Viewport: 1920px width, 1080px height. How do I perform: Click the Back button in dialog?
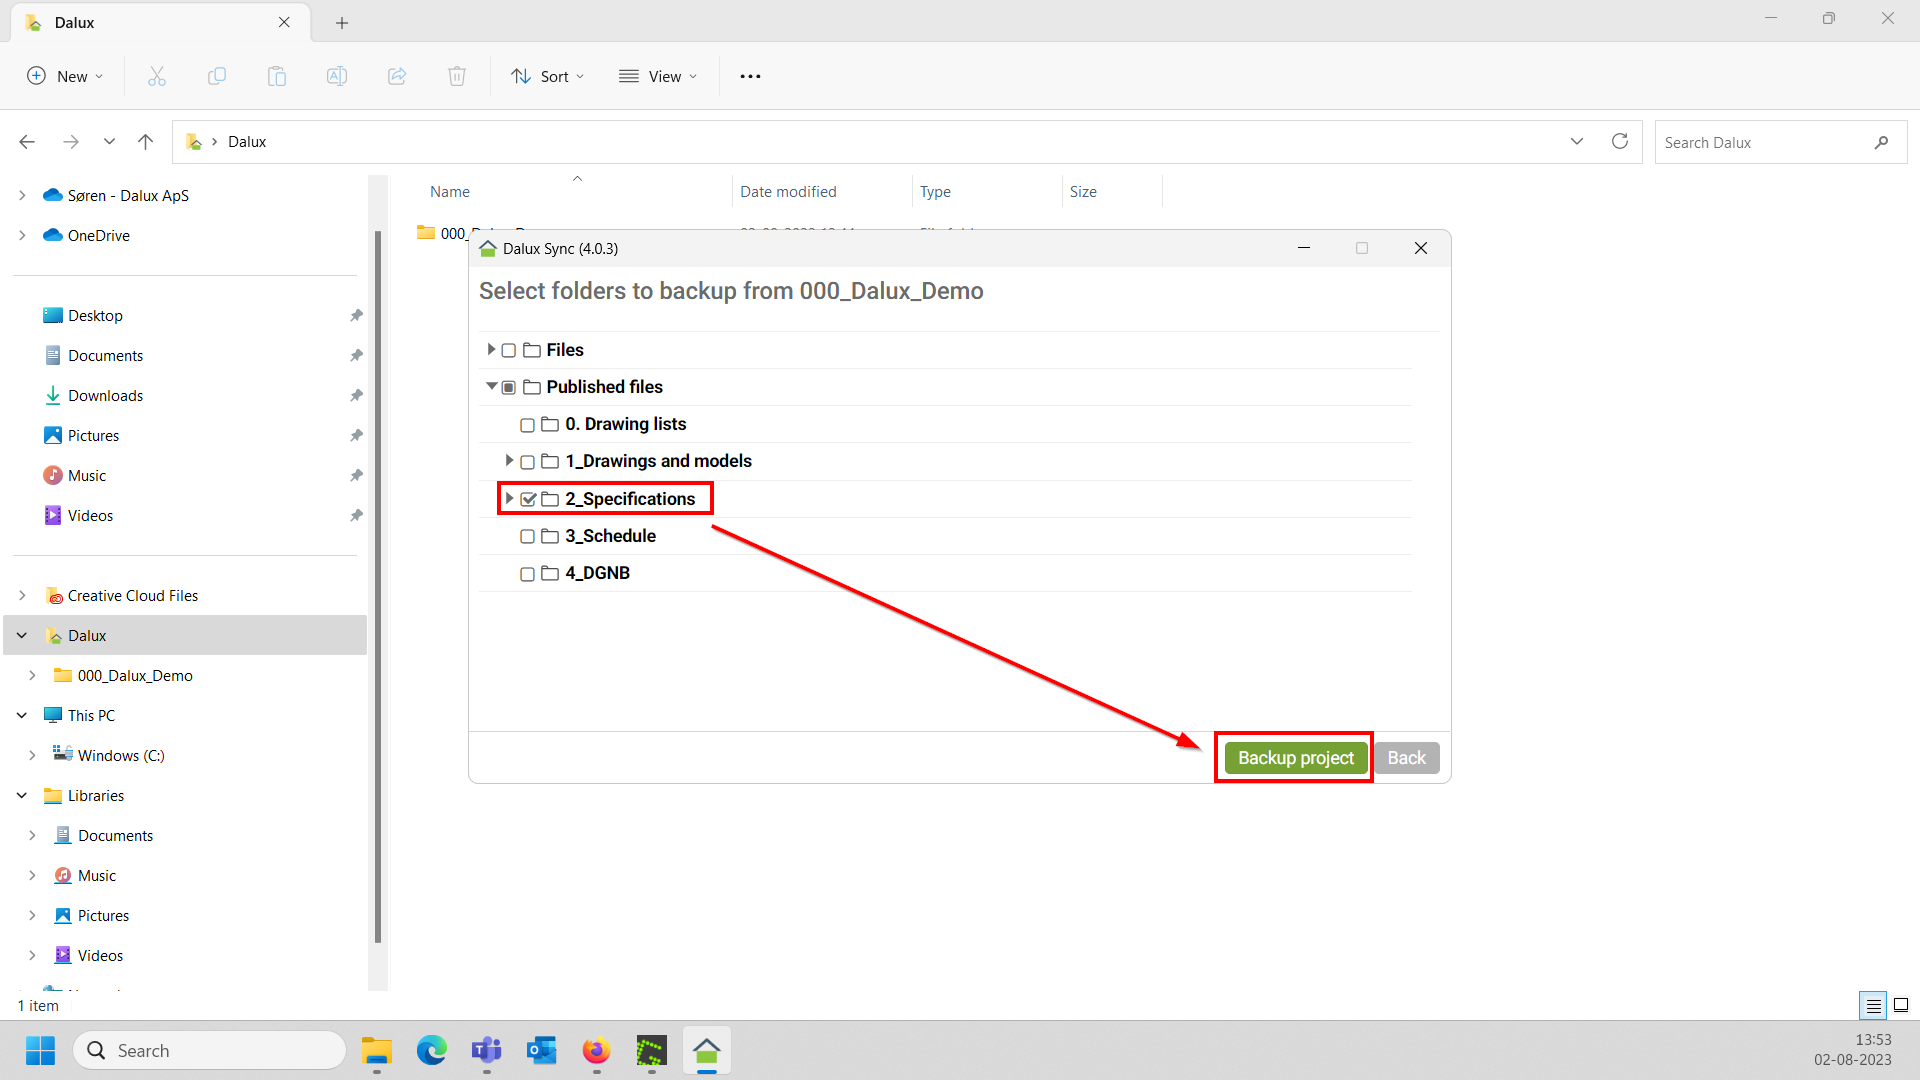pyautogui.click(x=1406, y=758)
